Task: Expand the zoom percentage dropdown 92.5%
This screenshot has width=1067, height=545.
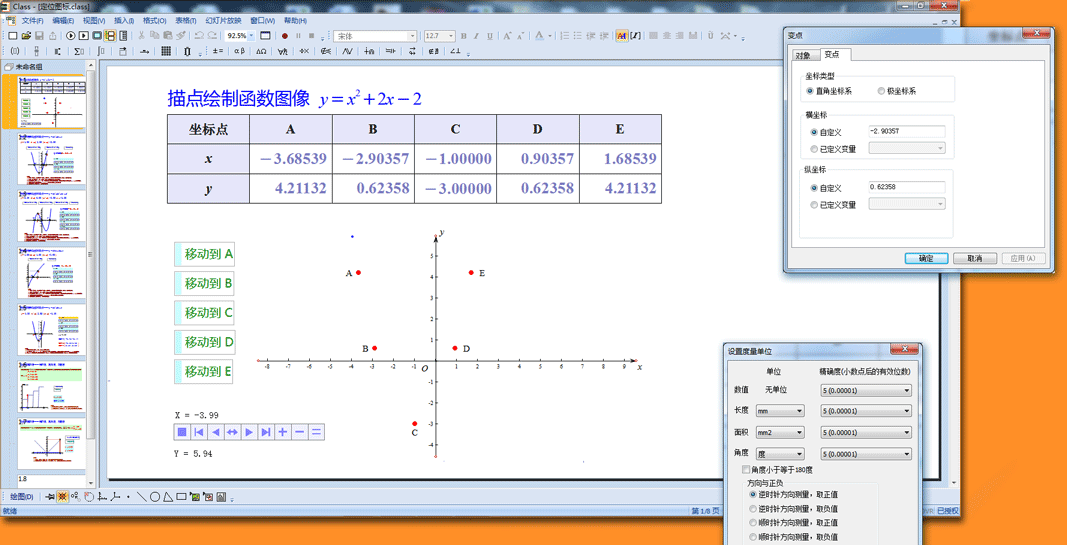Action: (x=251, y=36)
